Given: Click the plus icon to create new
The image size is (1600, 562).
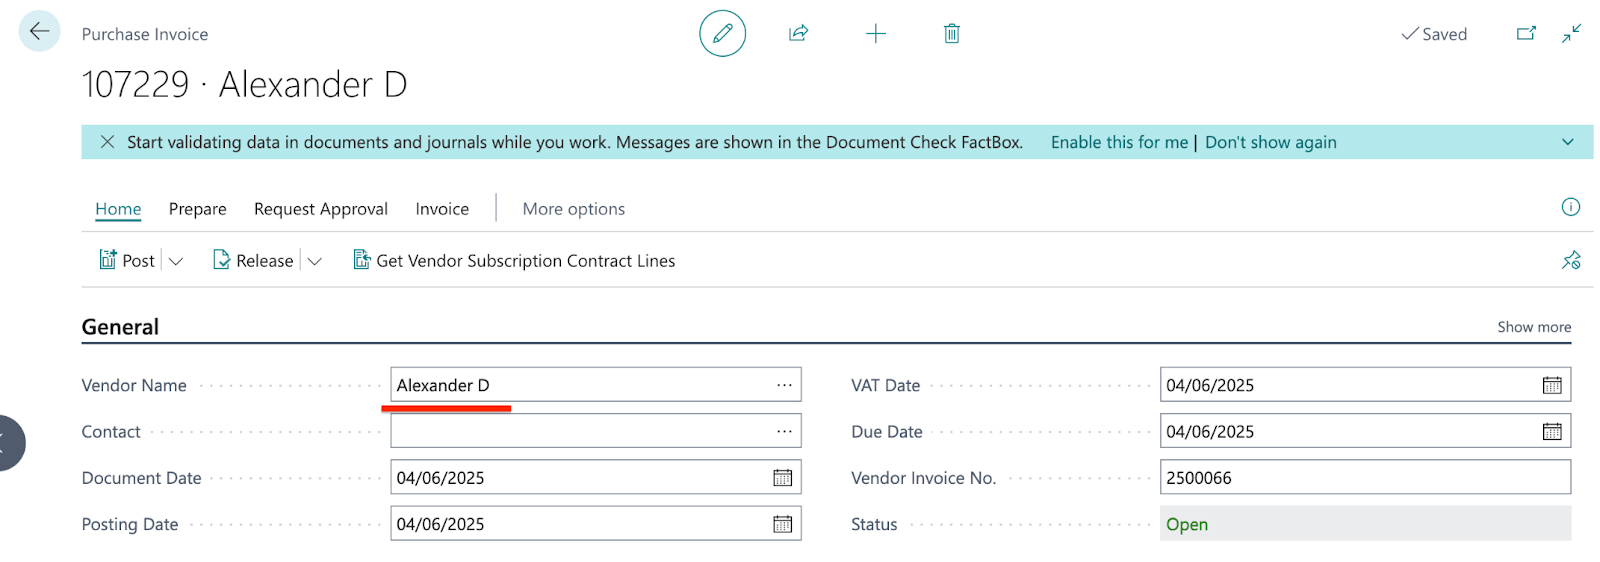Looking at the screenshot, I should point(876,34).
